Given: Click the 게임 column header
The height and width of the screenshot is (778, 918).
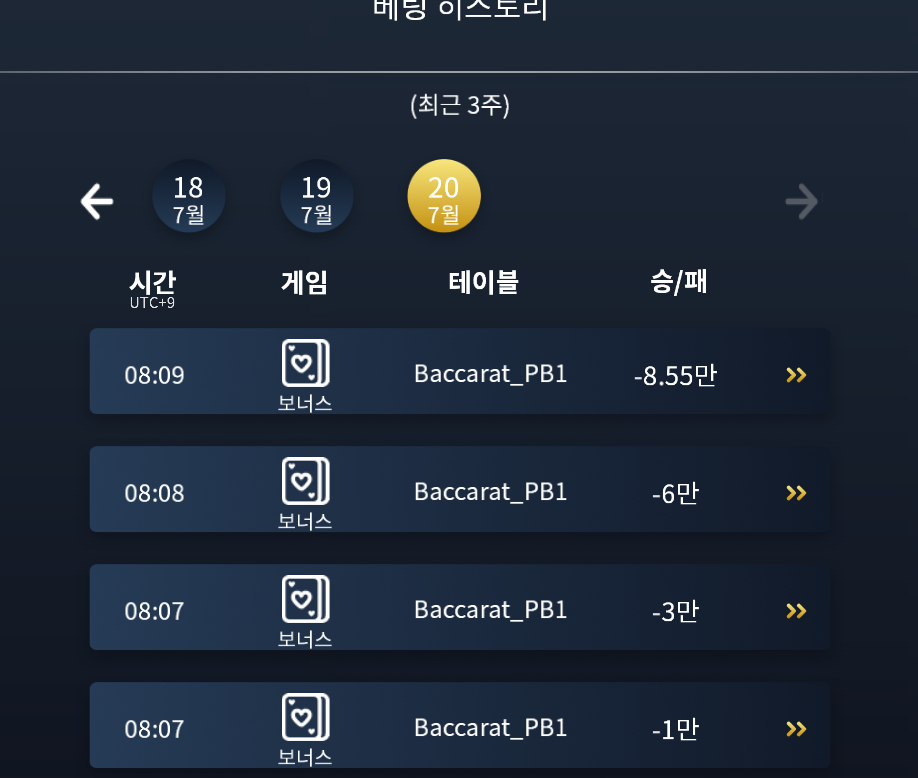Looking at the screenshot, I should pyautogui.click(x=304, y=282).
